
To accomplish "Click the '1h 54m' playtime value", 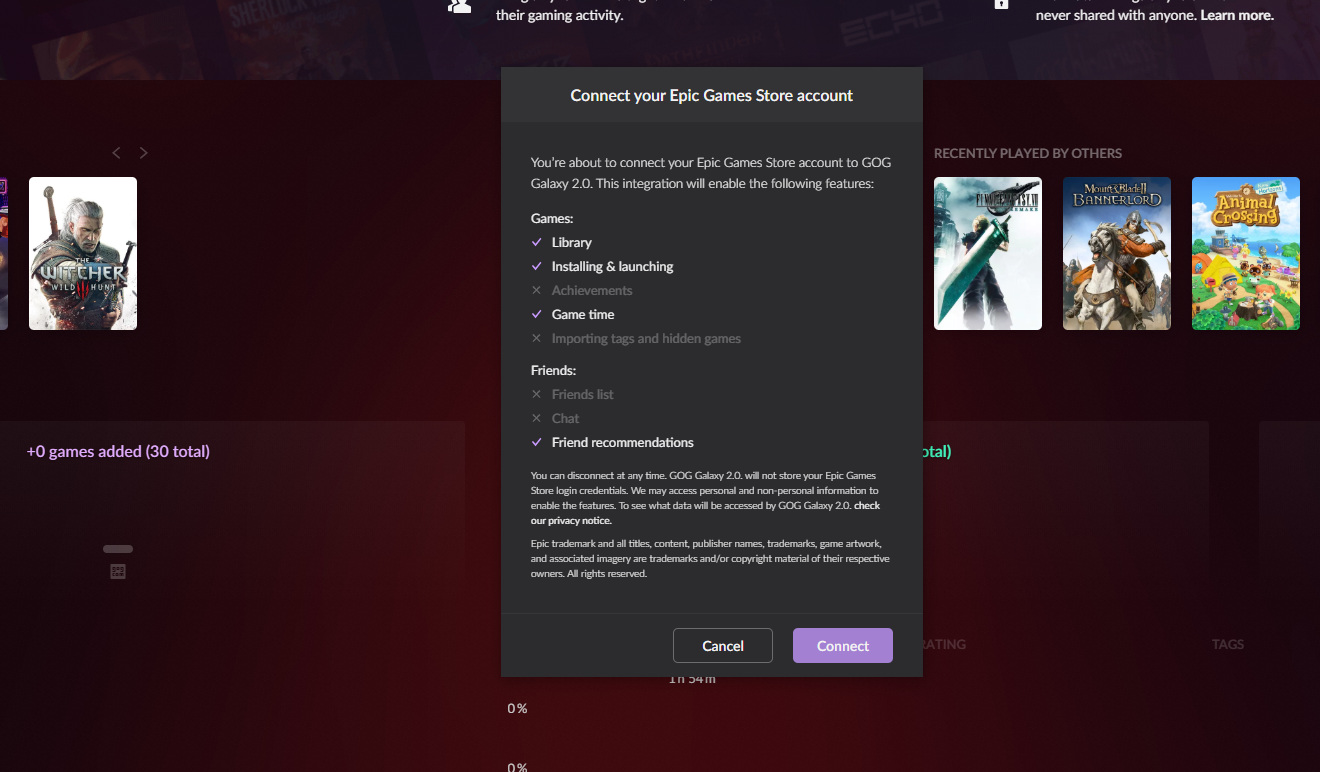I will click(x=692, y=680).
